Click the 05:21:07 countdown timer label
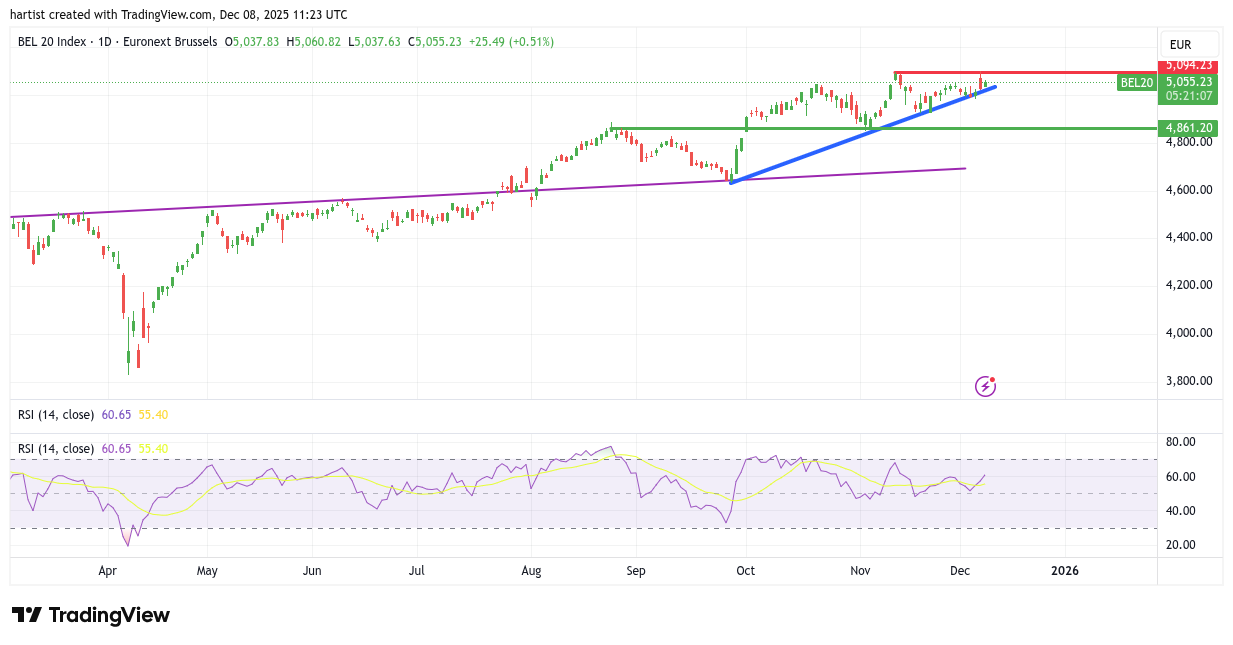 coord(1187,96)
